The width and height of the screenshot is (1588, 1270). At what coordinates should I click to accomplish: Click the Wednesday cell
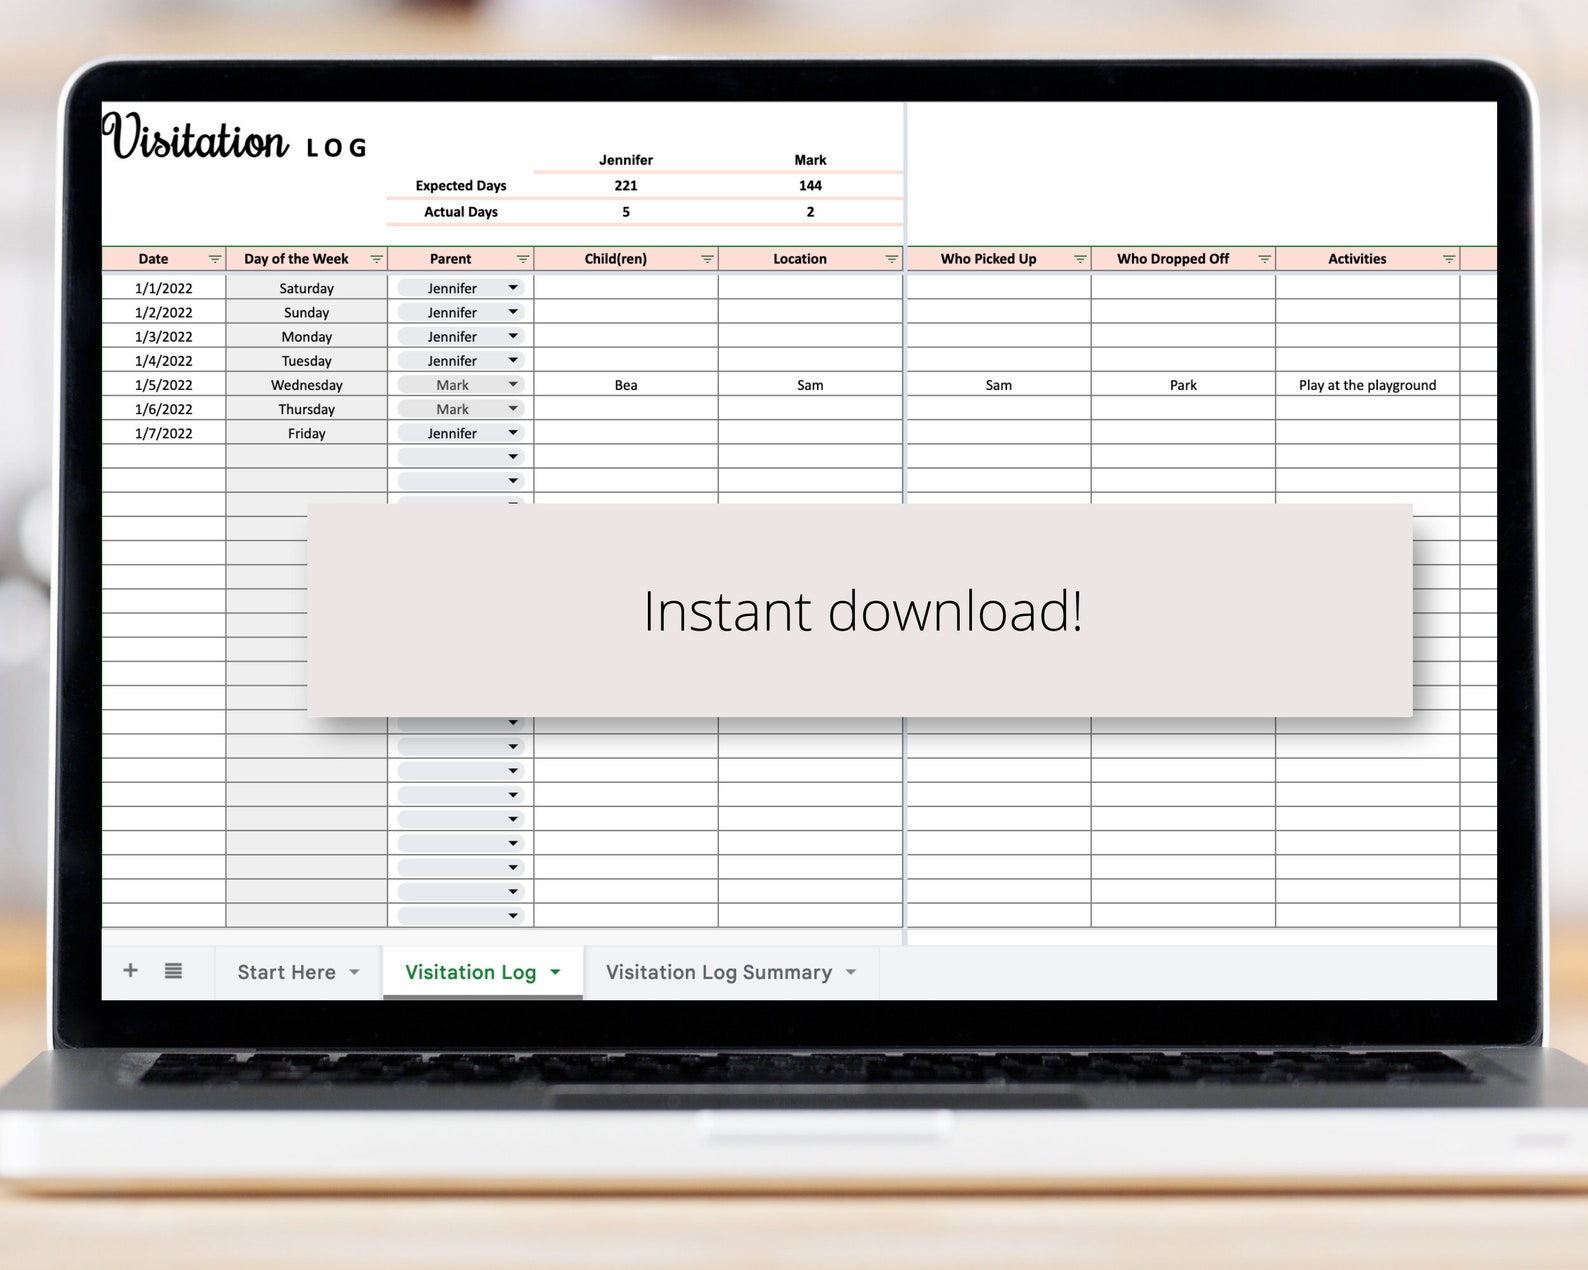(x=307, y=385)
